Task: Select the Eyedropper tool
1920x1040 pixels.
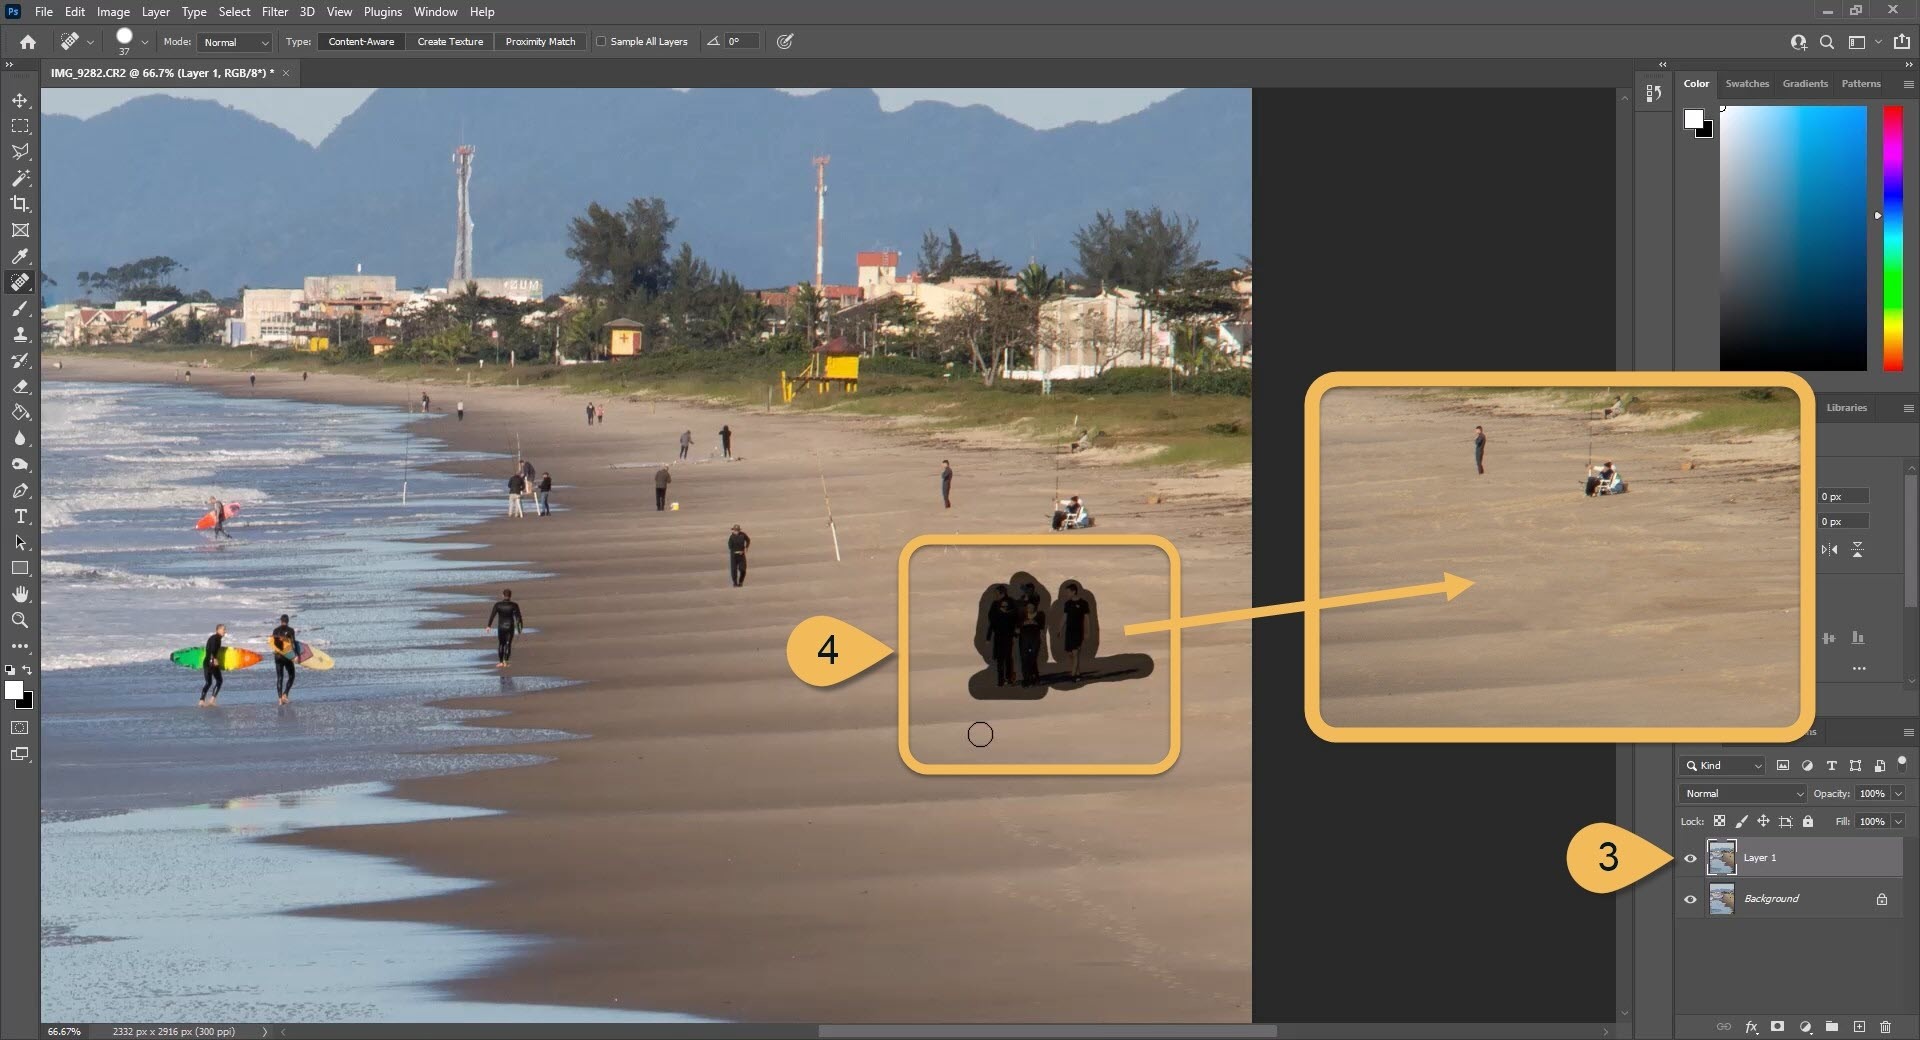Action: coord(20,256)
